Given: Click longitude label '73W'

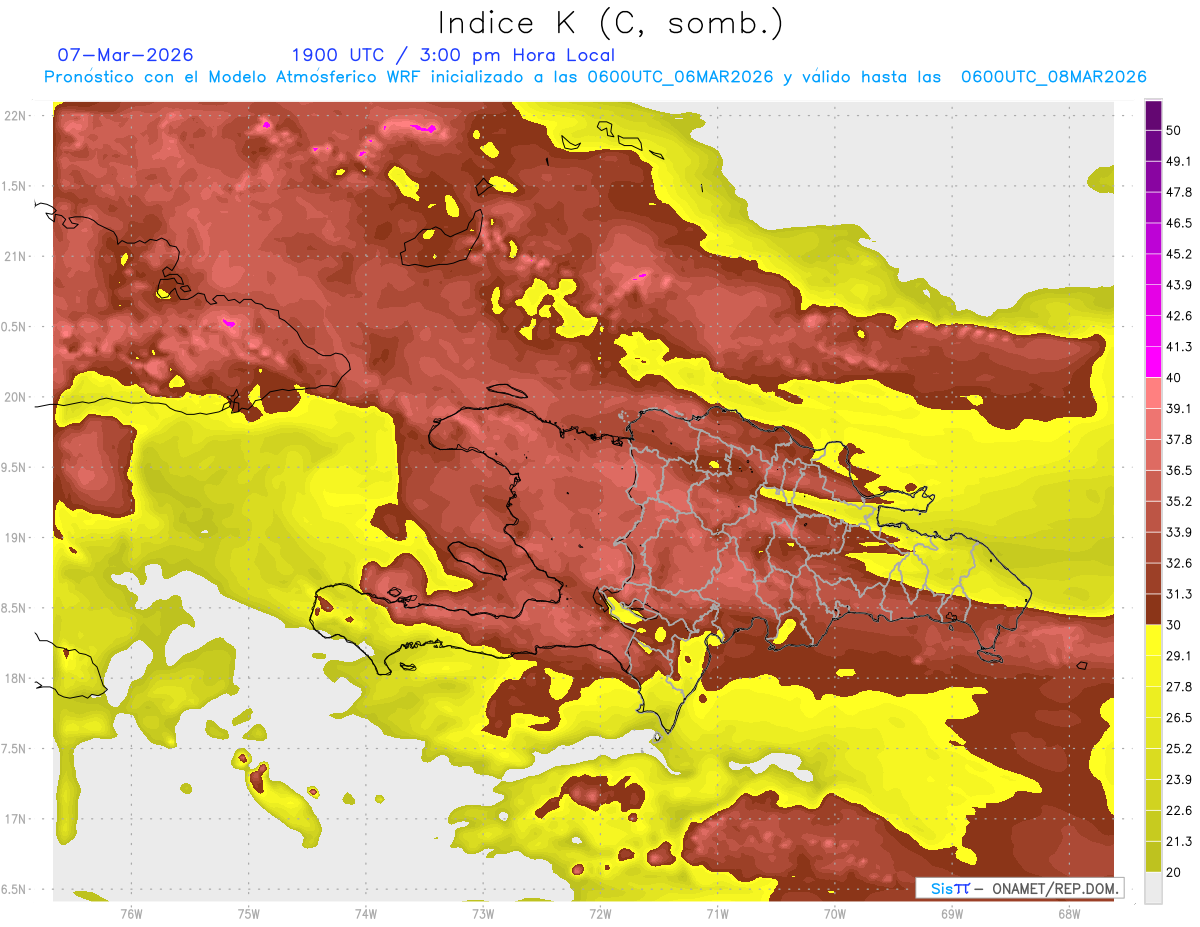Looking at the screenshot, I should pos(483,913).
